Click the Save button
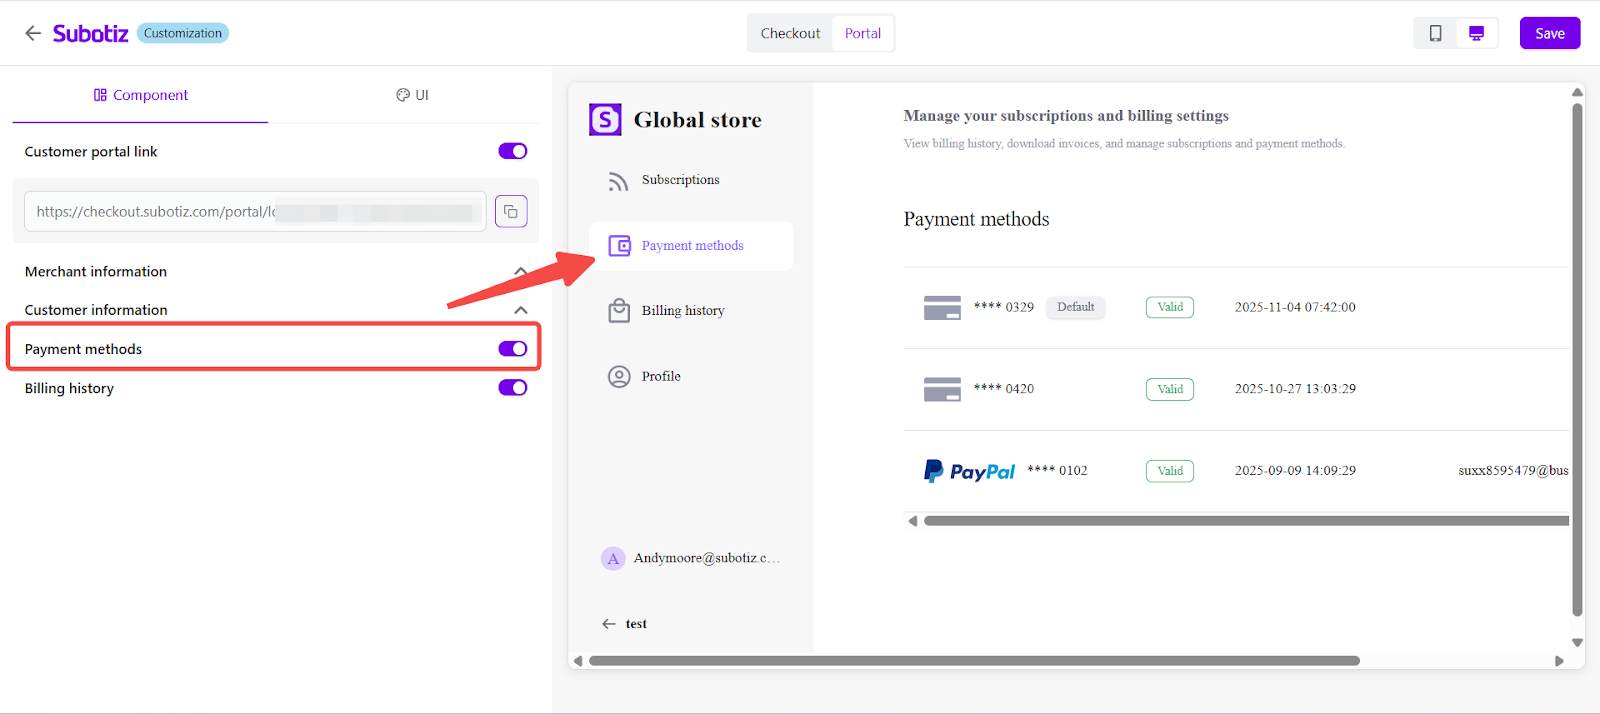This screenshot has height=714, width=1600. [x=1549, y=33]
